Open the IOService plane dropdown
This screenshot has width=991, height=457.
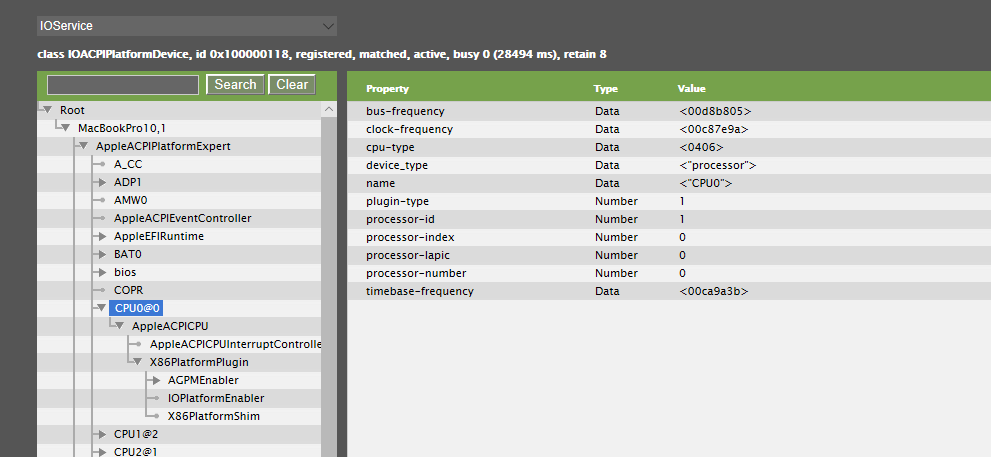tap(186, 26)
